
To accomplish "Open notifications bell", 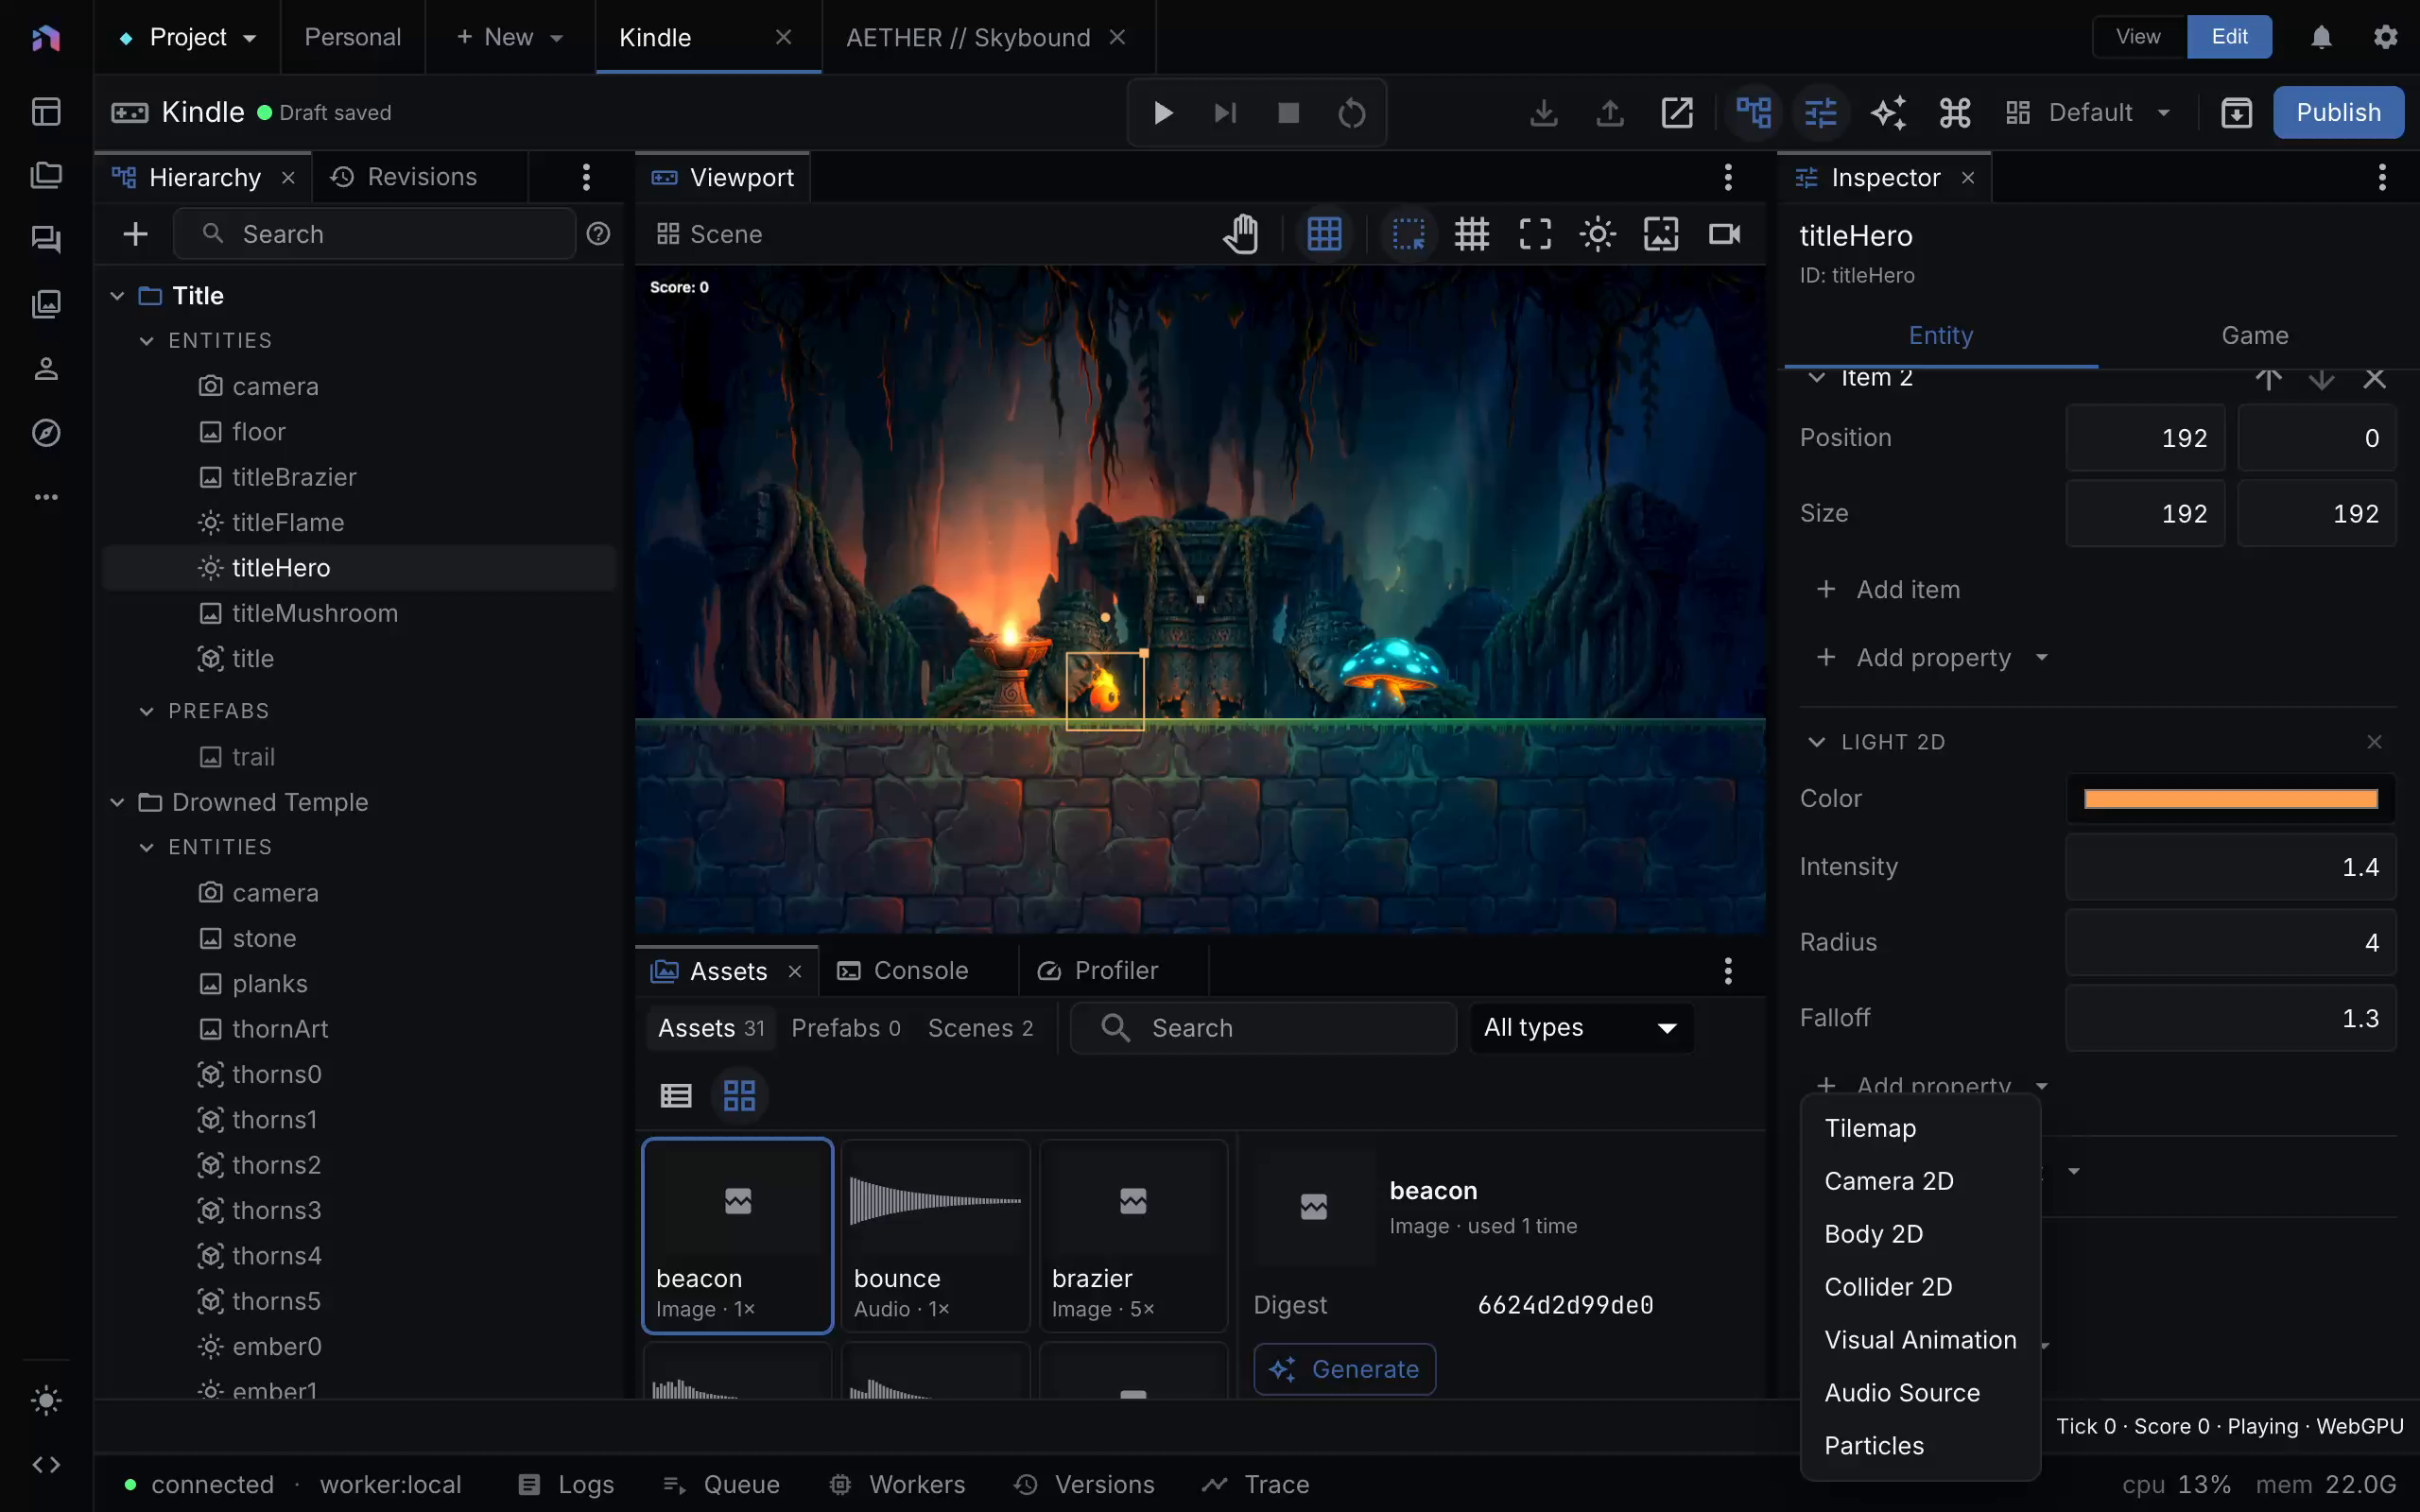I will (2321, 37).
